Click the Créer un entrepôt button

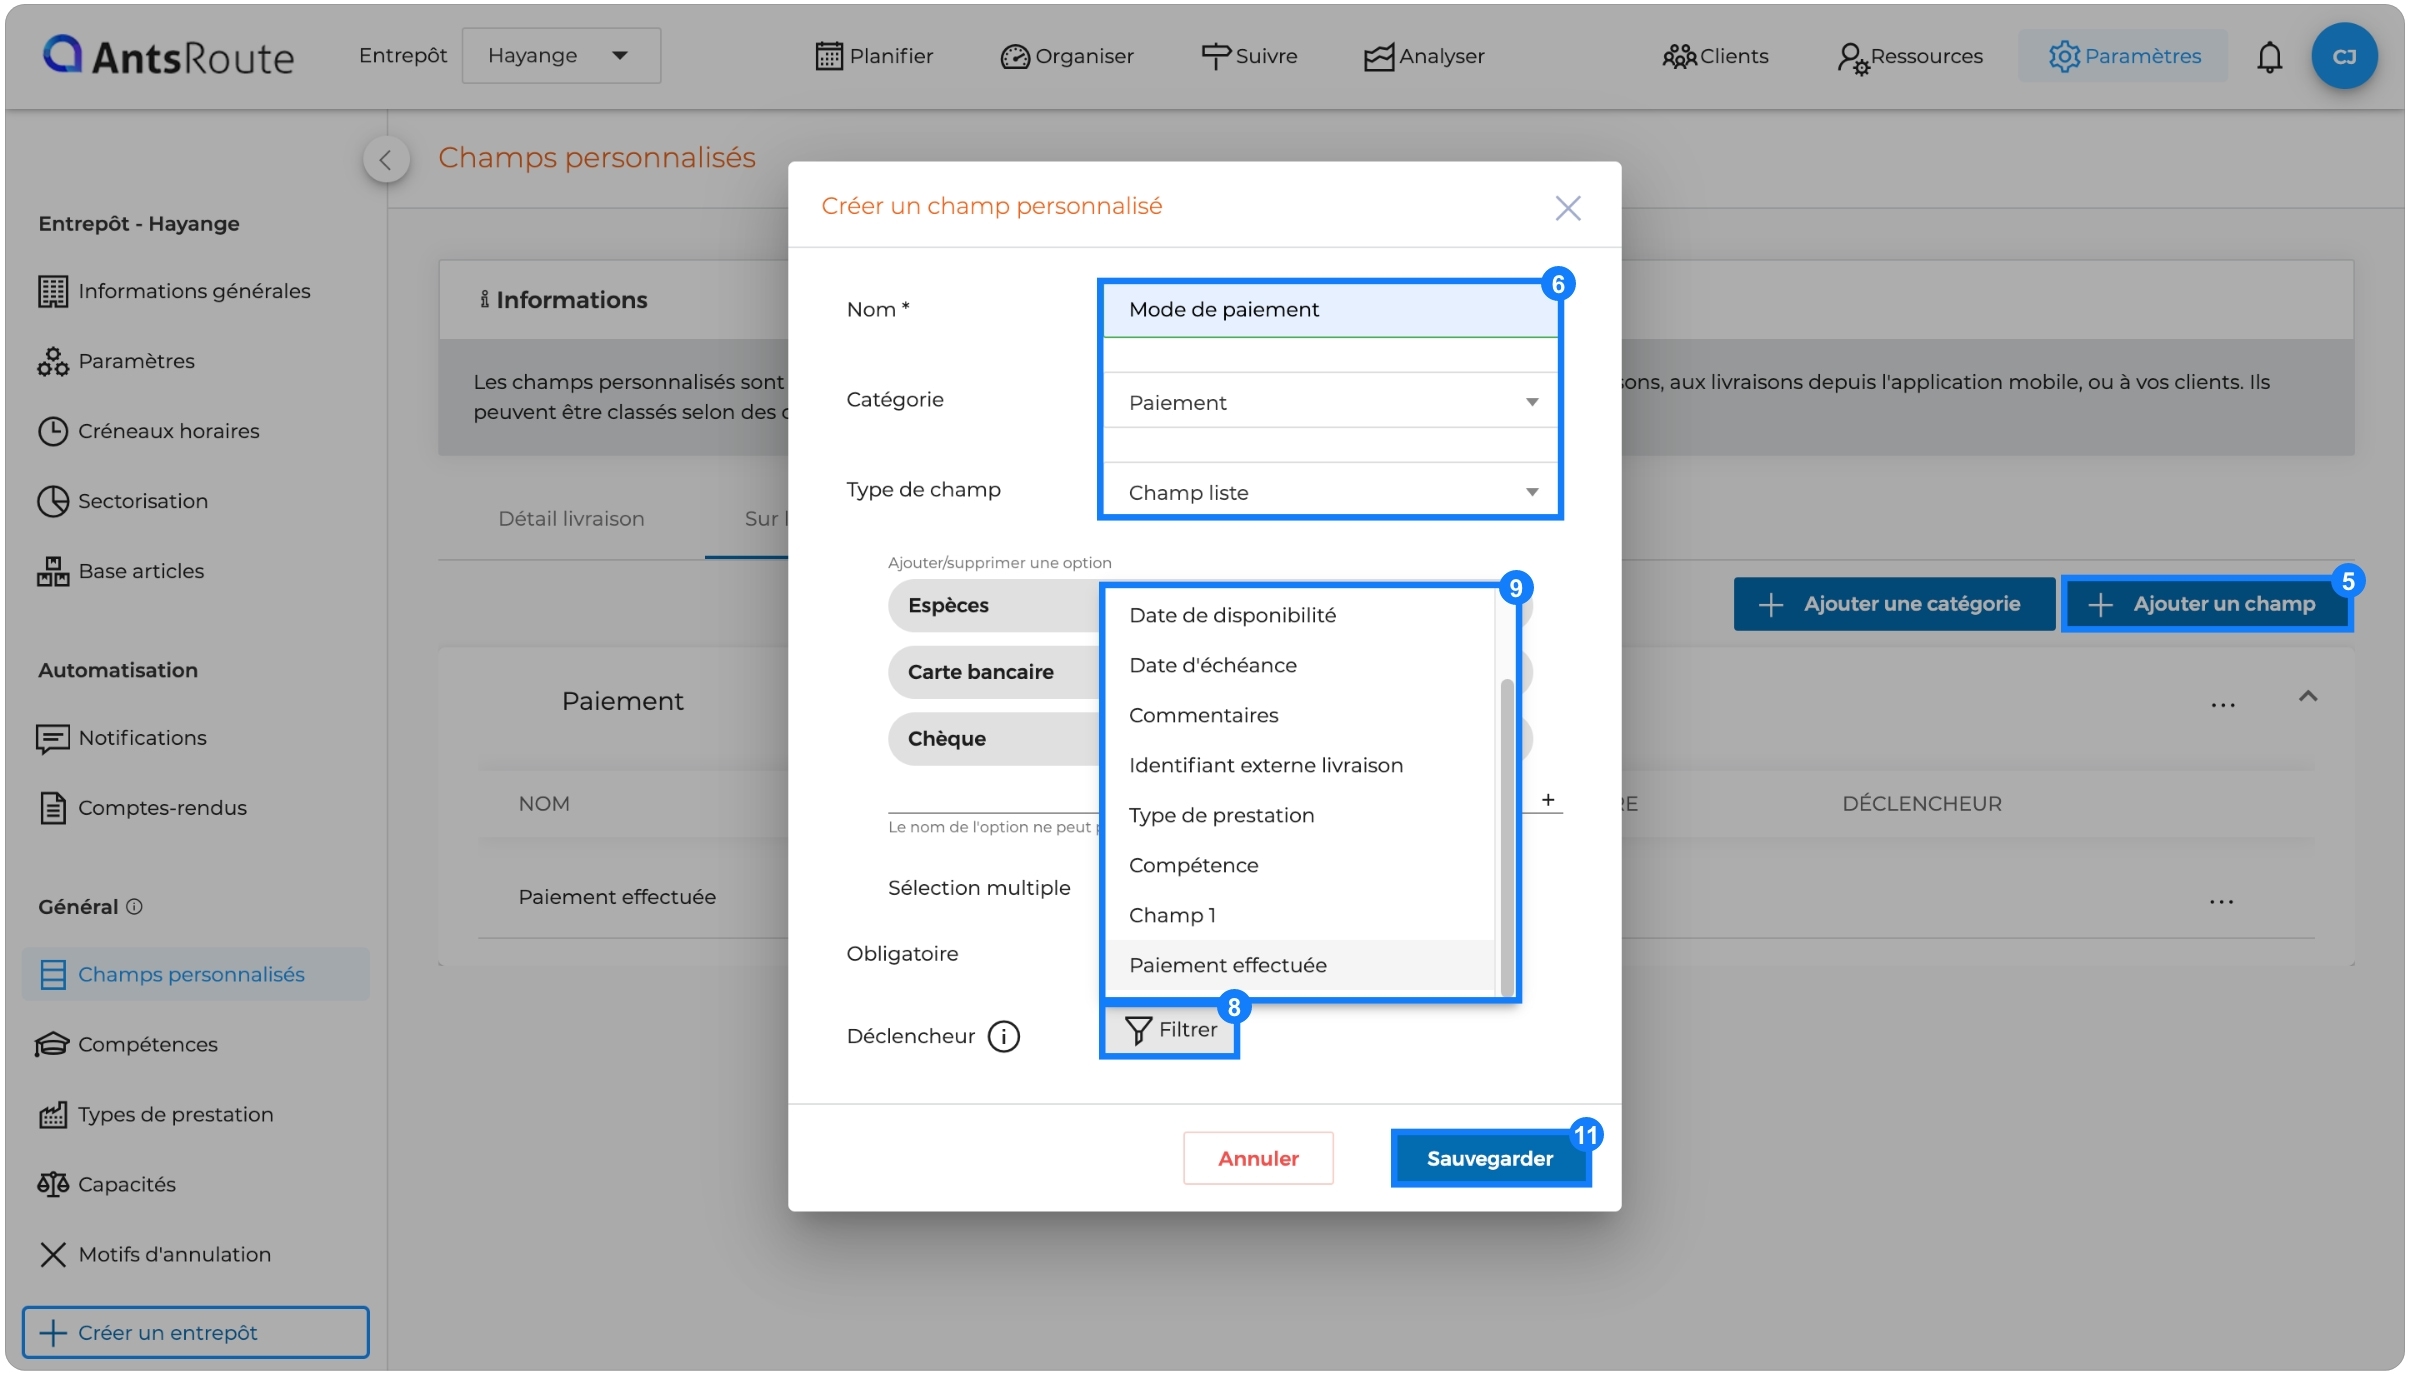tap(196, 1332)
